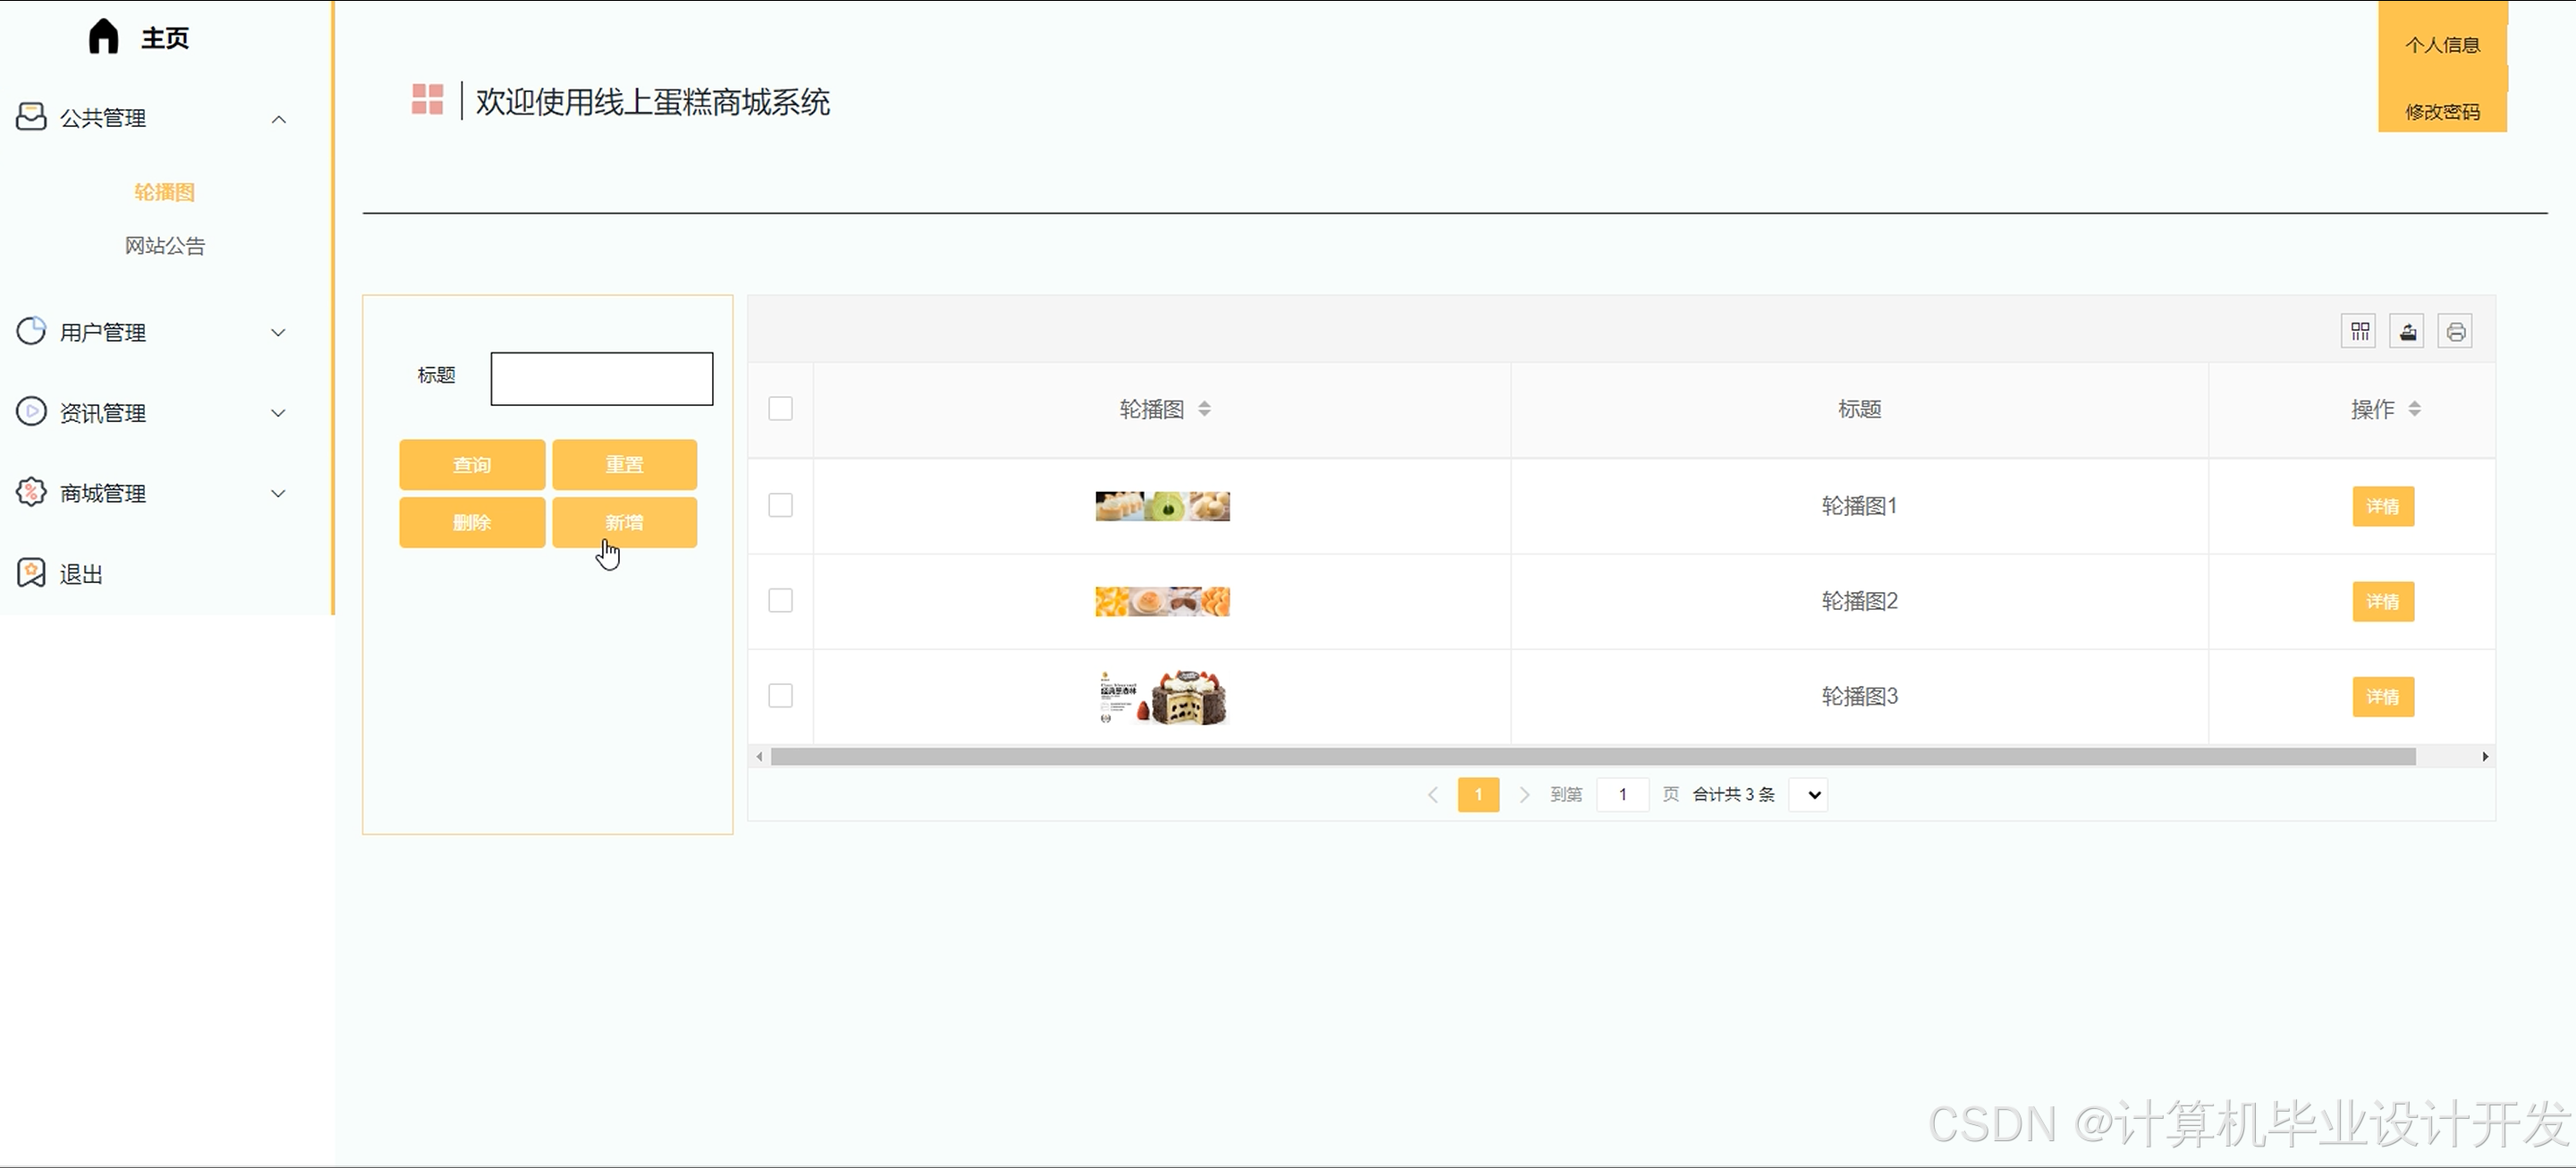Check the select-all header checkbox
The width and height of the screenshot is (2576, 1168).
(780, 409)
